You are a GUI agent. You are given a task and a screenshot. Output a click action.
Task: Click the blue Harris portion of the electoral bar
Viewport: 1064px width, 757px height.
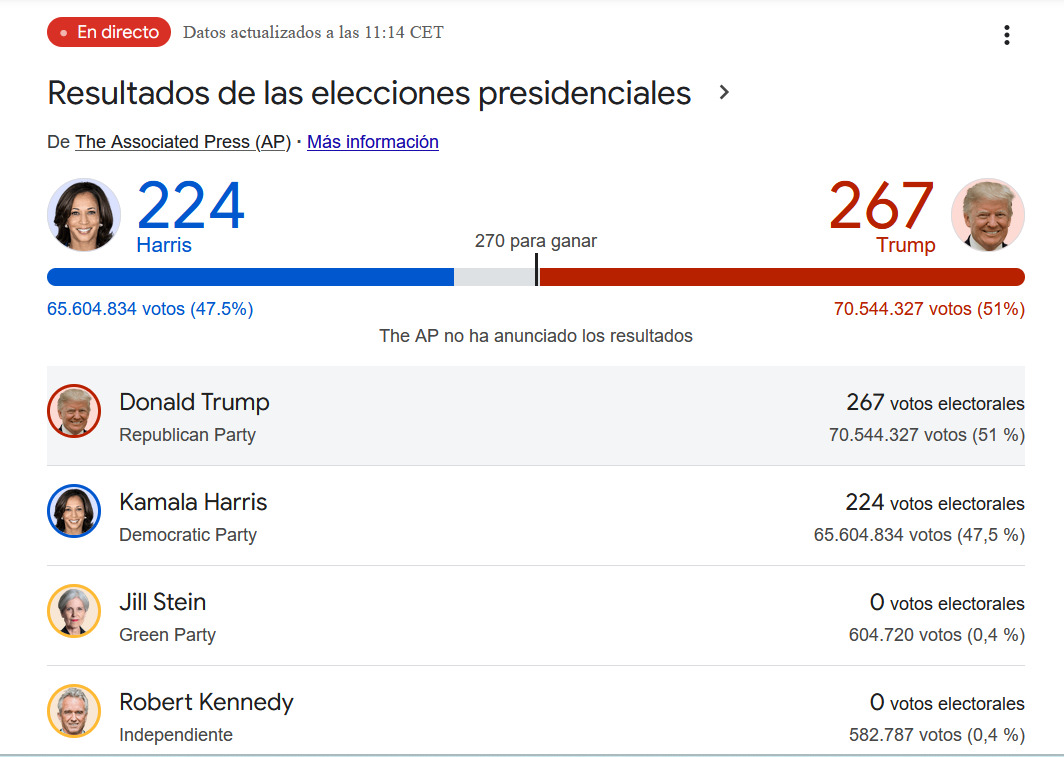click(x=250, y=277)
